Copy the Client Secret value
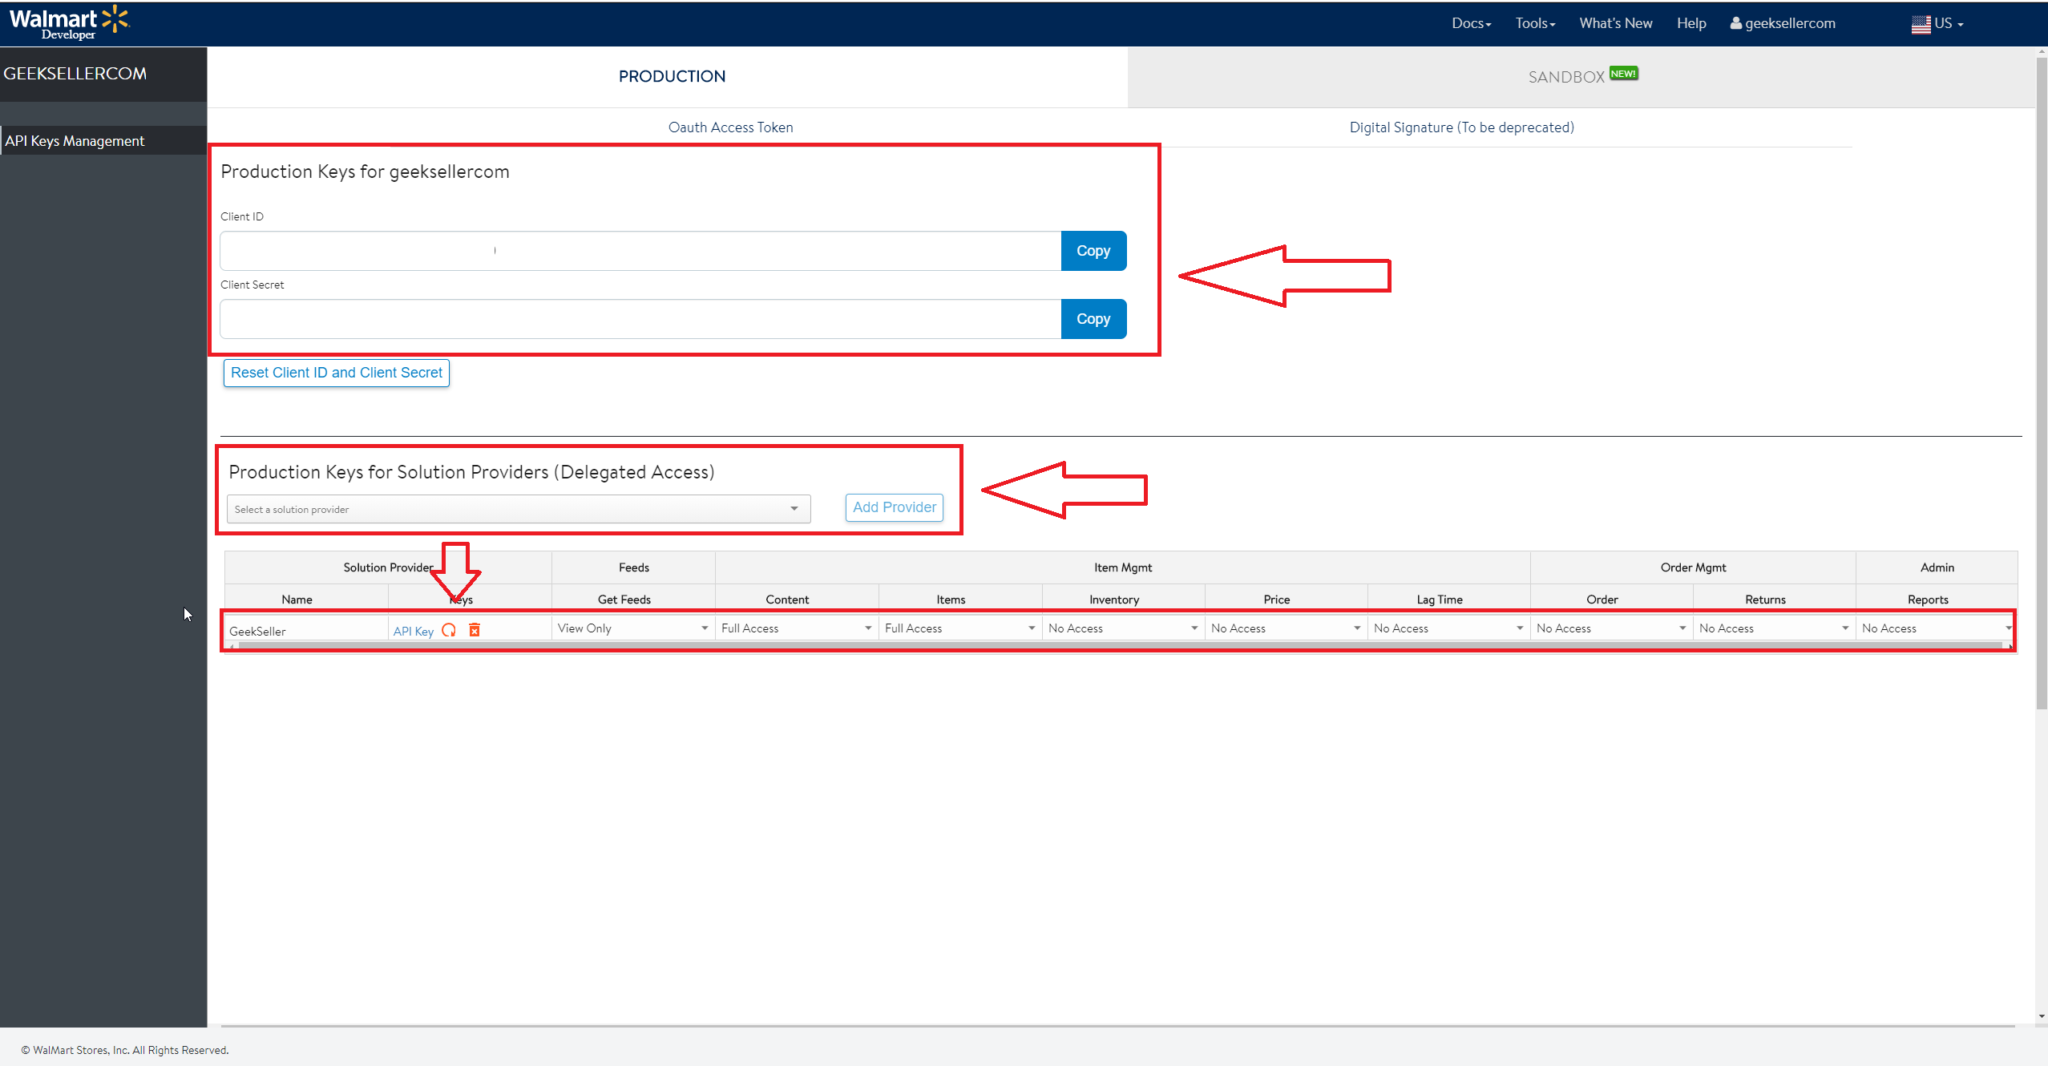Image resolution: width=2048 pixels, height=1066 pixels. coord(1093,319)
